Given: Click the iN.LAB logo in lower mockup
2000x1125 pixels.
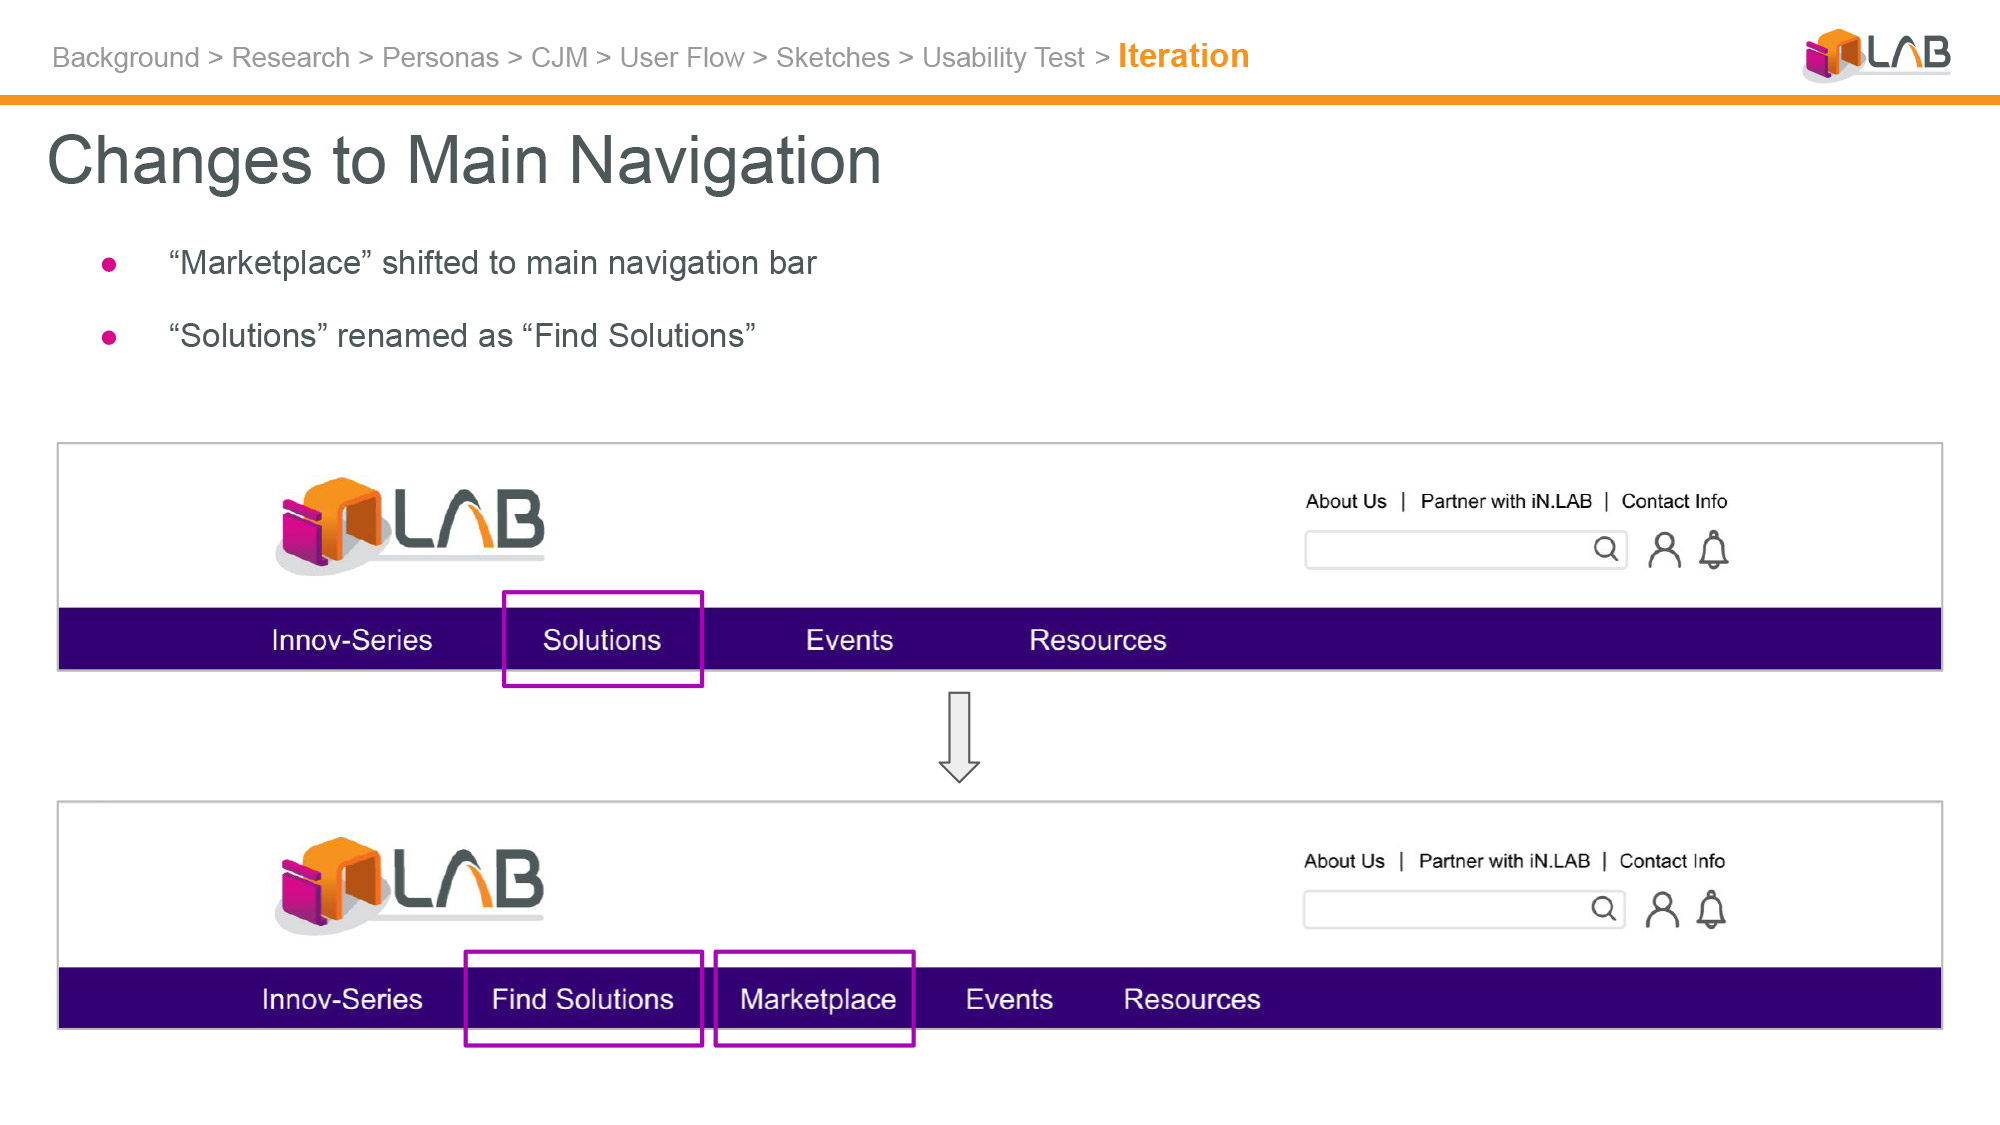Looking at the screenshot, I should coord(410,885).
